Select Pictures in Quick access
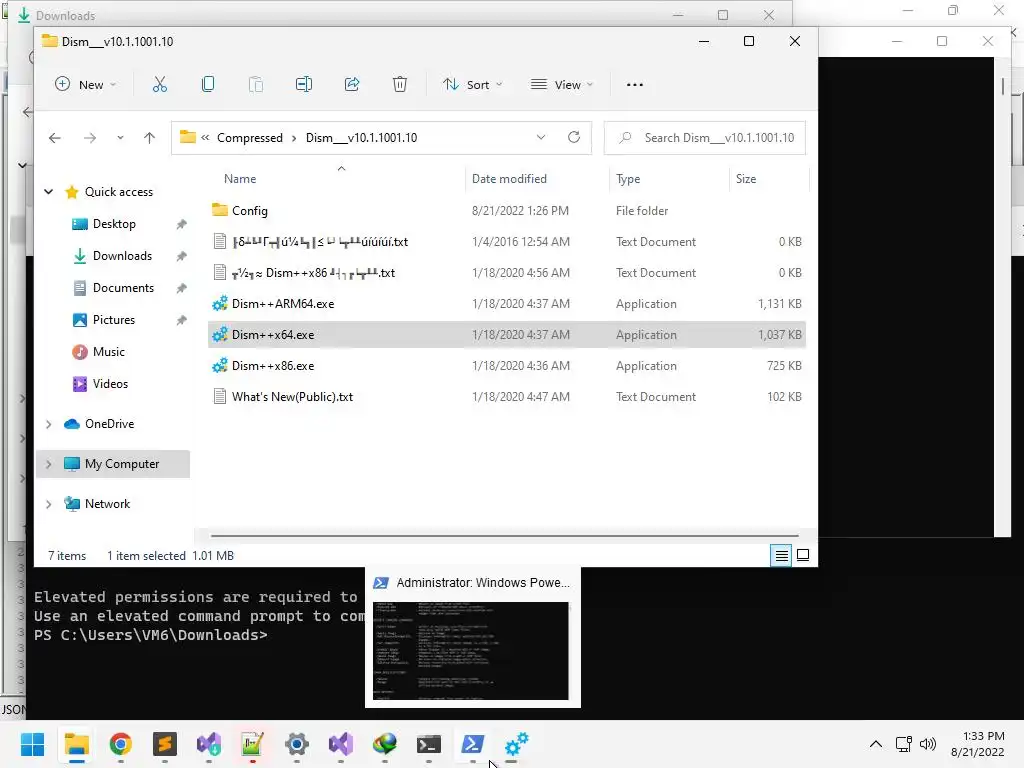This screenshot has width=1024, height=768. pyautogui.click(x=113, y=320)
